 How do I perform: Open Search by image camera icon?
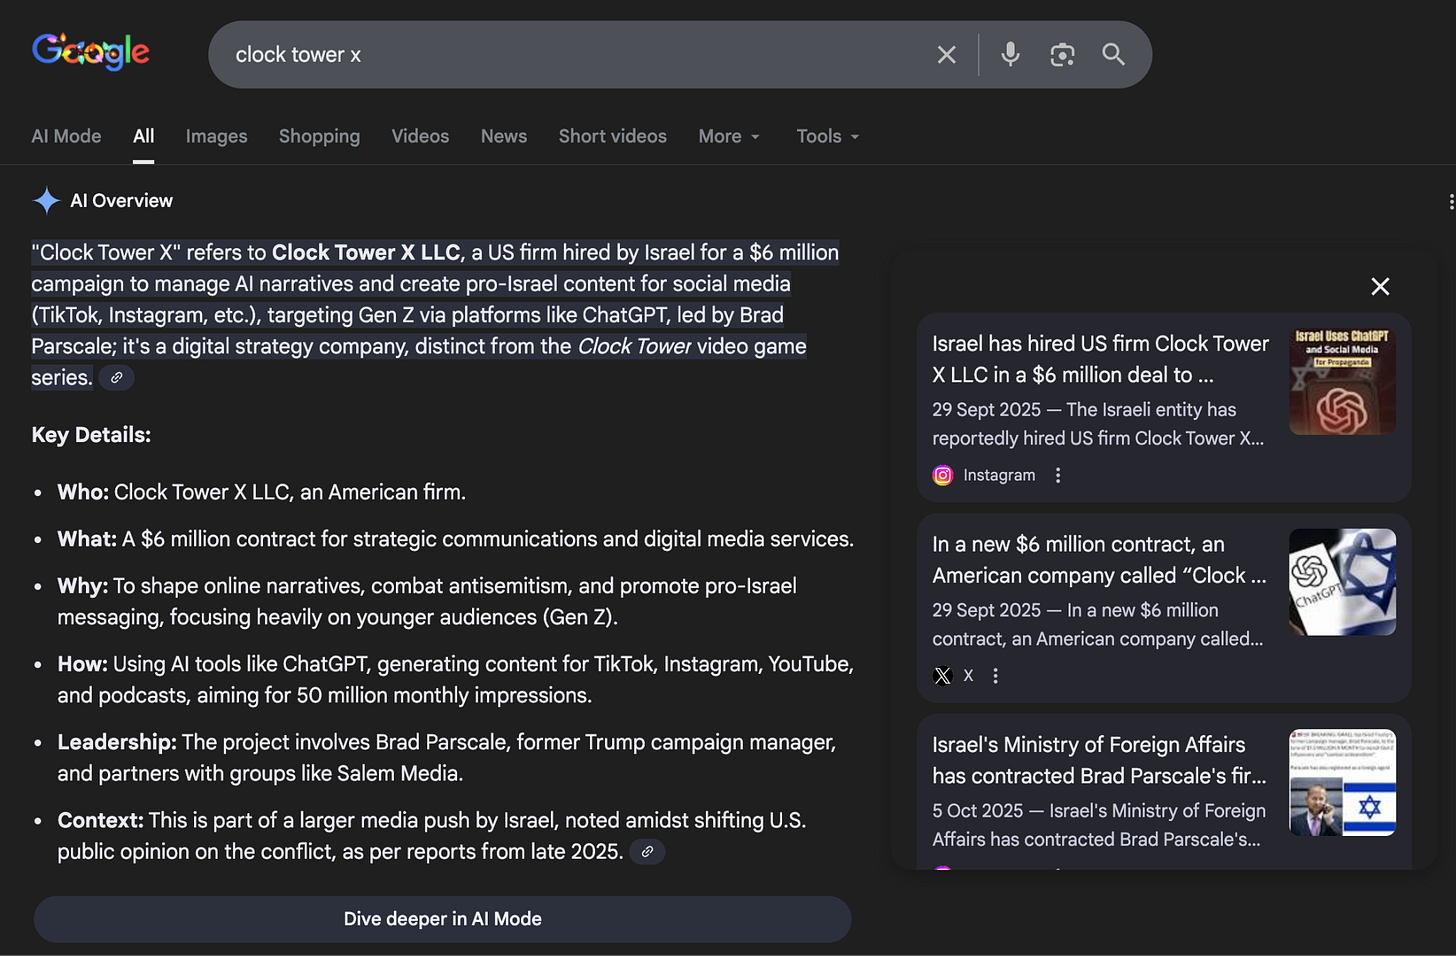pos(1062,54)
